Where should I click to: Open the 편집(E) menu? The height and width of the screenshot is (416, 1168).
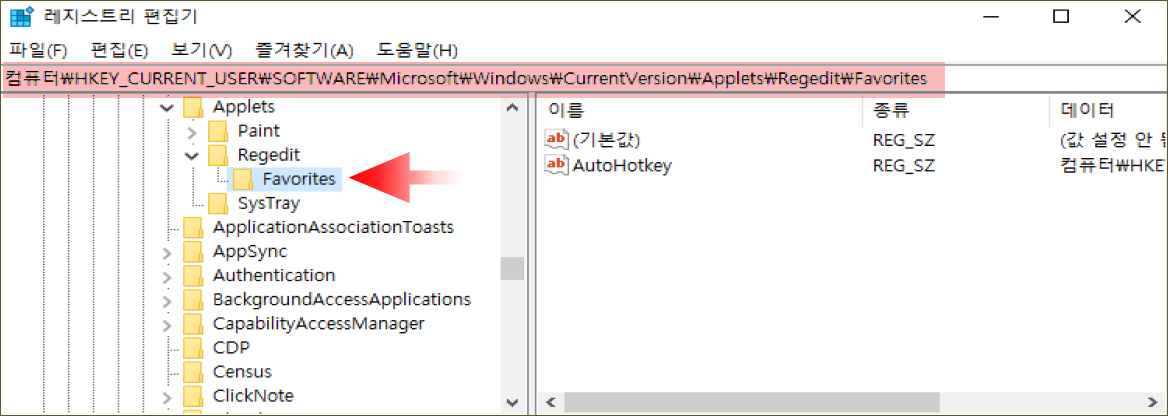[119, 51]
